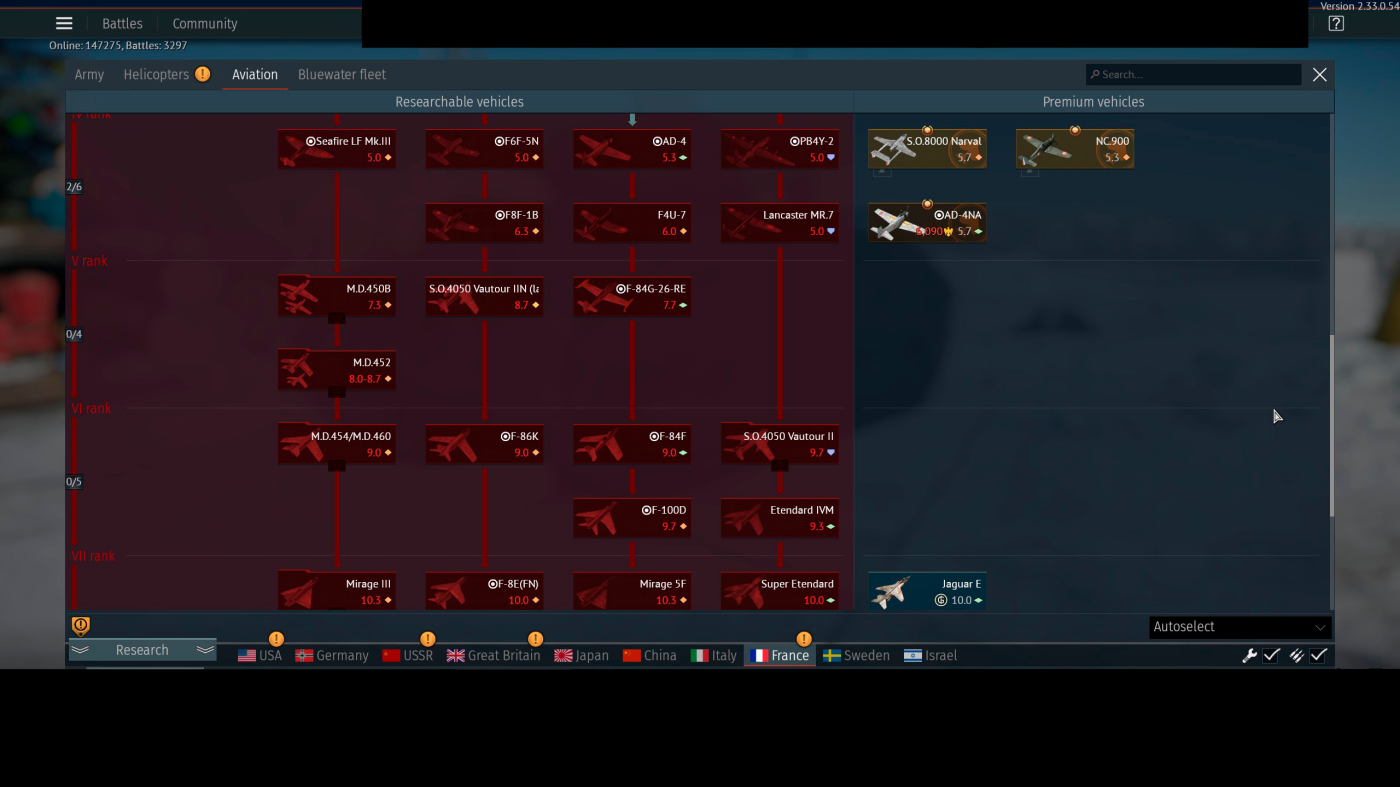
Task: Click the "Online: 147275, Battles: 3297" status text
Action: tap(118, 46)
